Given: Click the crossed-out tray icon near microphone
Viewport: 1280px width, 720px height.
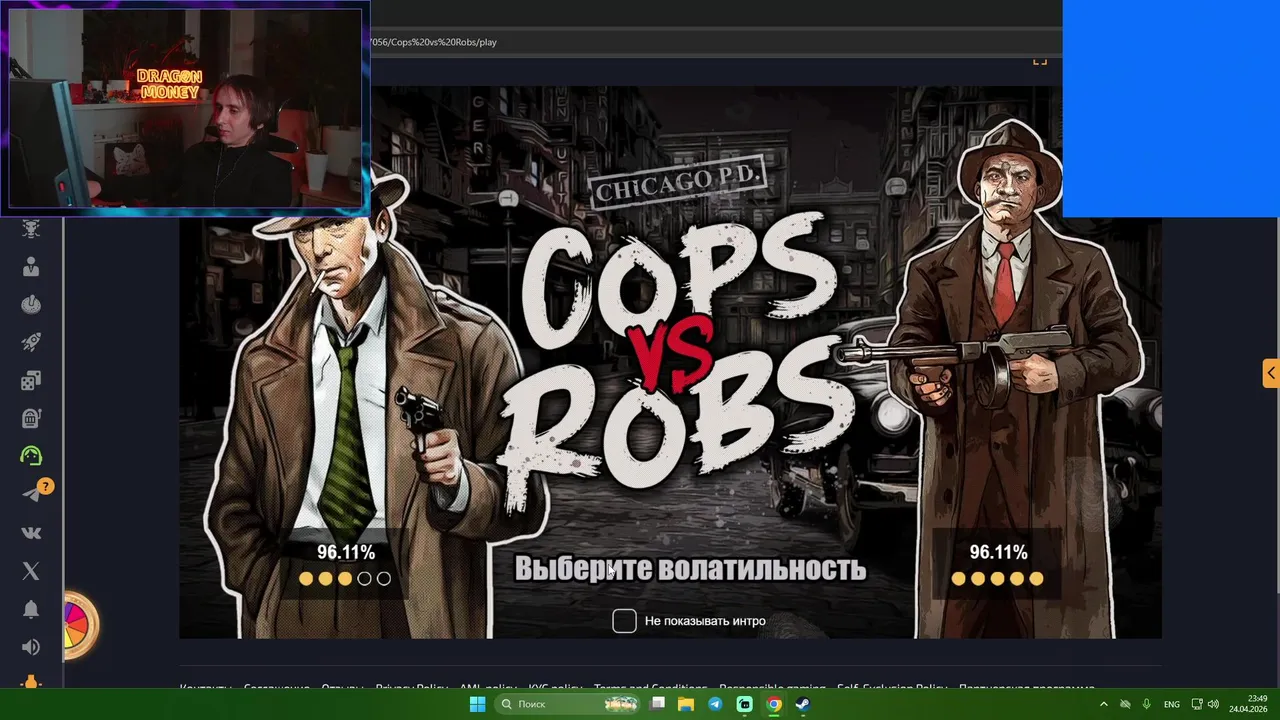Looking at the screenshot, I should coord(1125,704).
